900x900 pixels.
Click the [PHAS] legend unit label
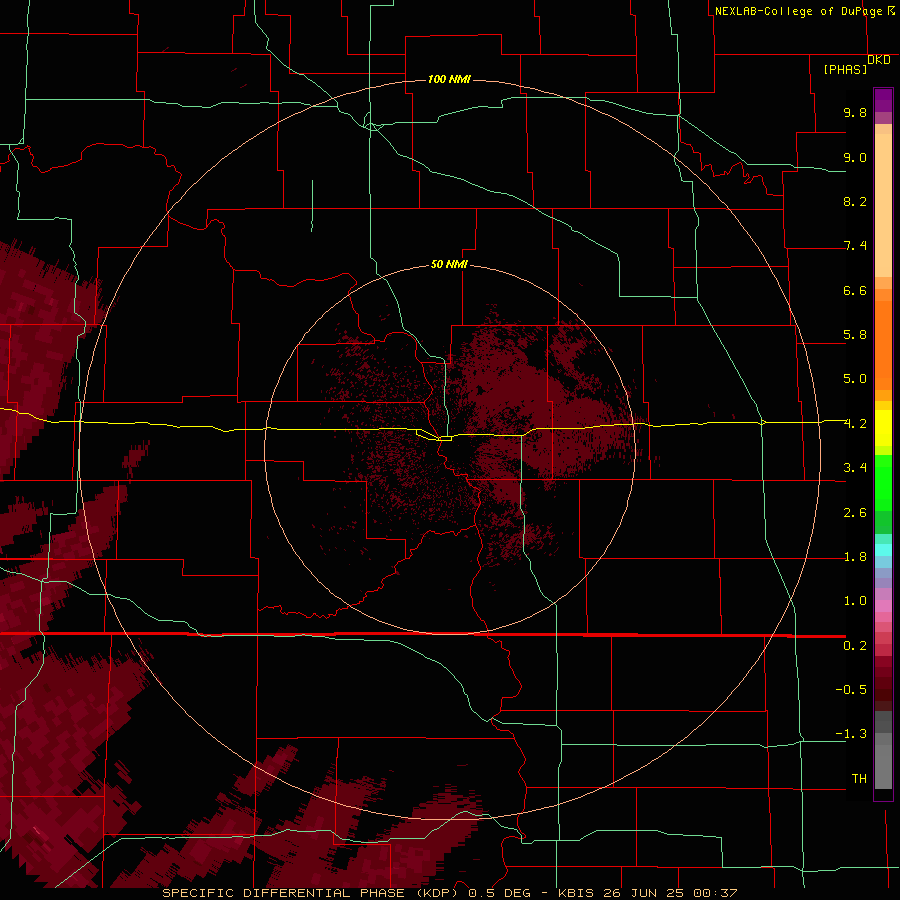[x=845, y=69]
